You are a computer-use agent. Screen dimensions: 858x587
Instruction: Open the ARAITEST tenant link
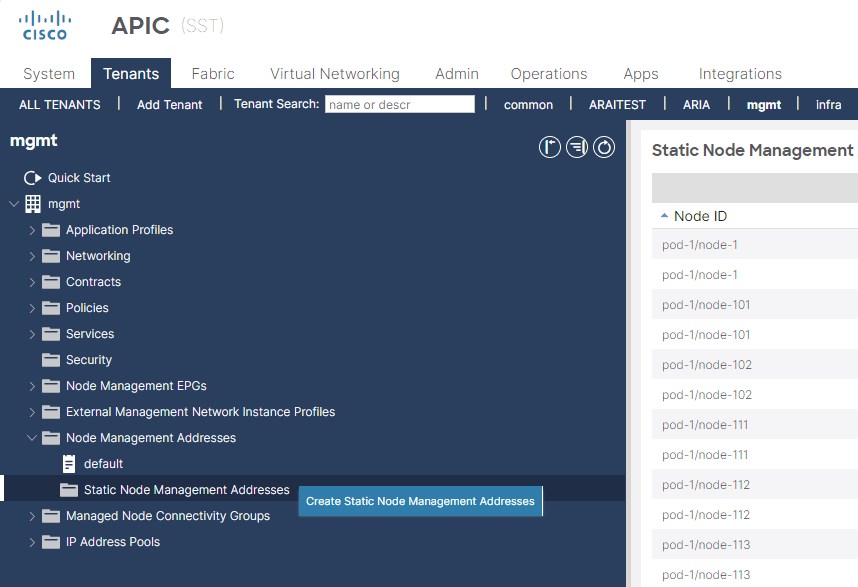[617, 105]
